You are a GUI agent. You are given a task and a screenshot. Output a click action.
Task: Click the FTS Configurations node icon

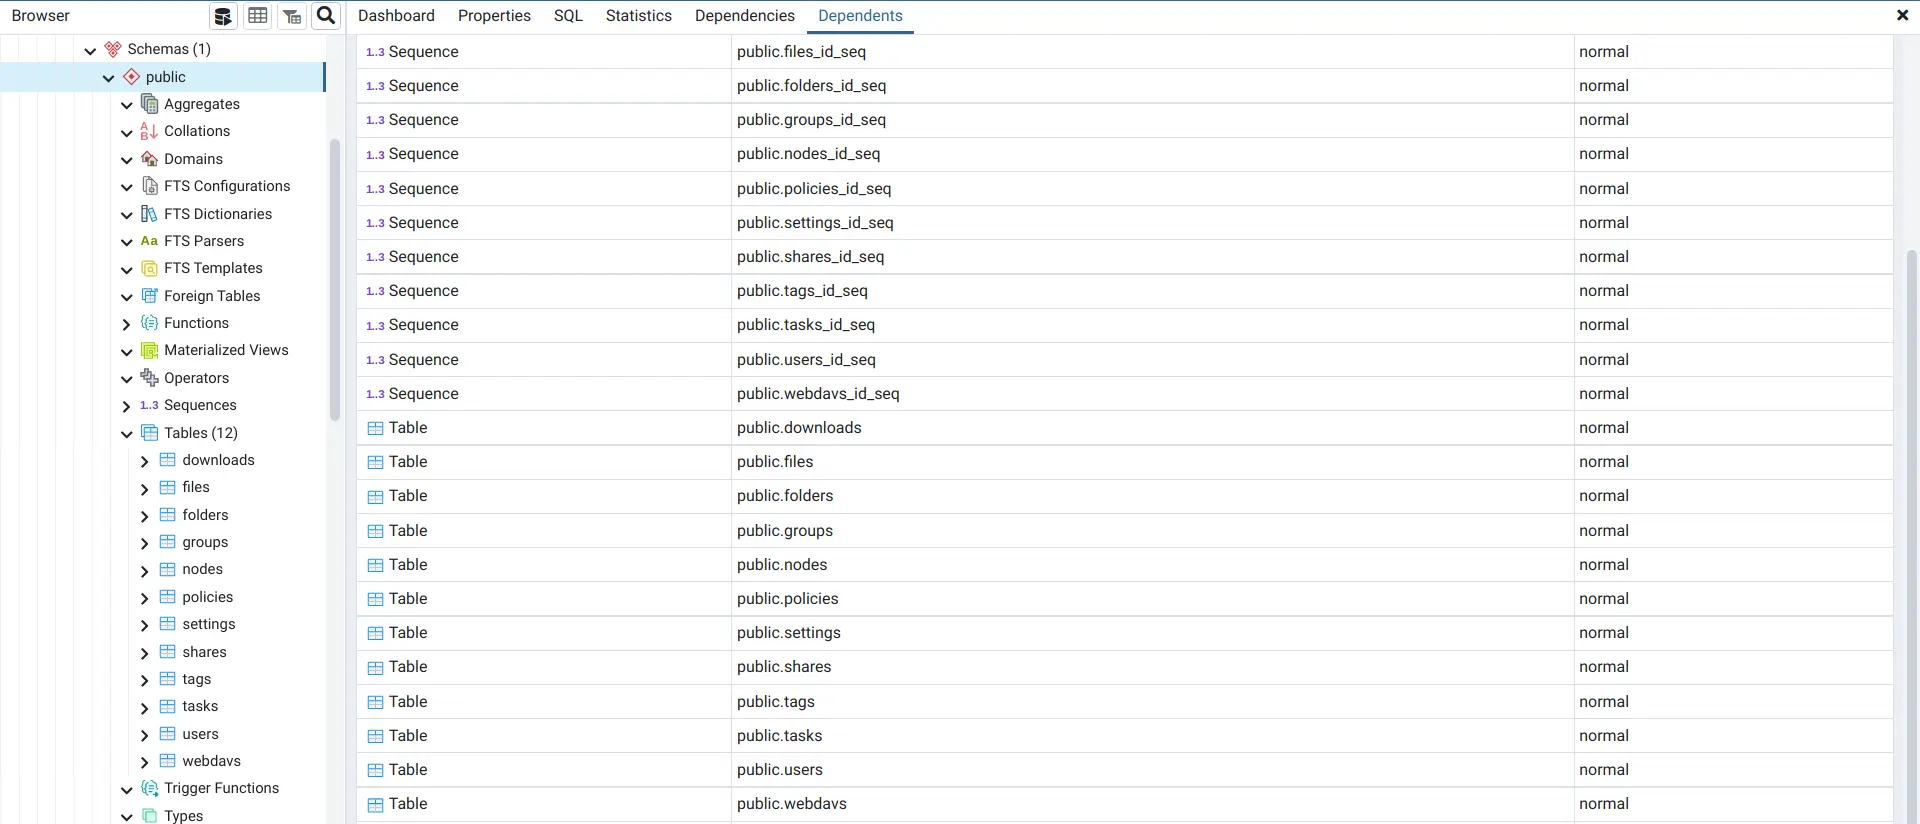[x=150, y=186]
